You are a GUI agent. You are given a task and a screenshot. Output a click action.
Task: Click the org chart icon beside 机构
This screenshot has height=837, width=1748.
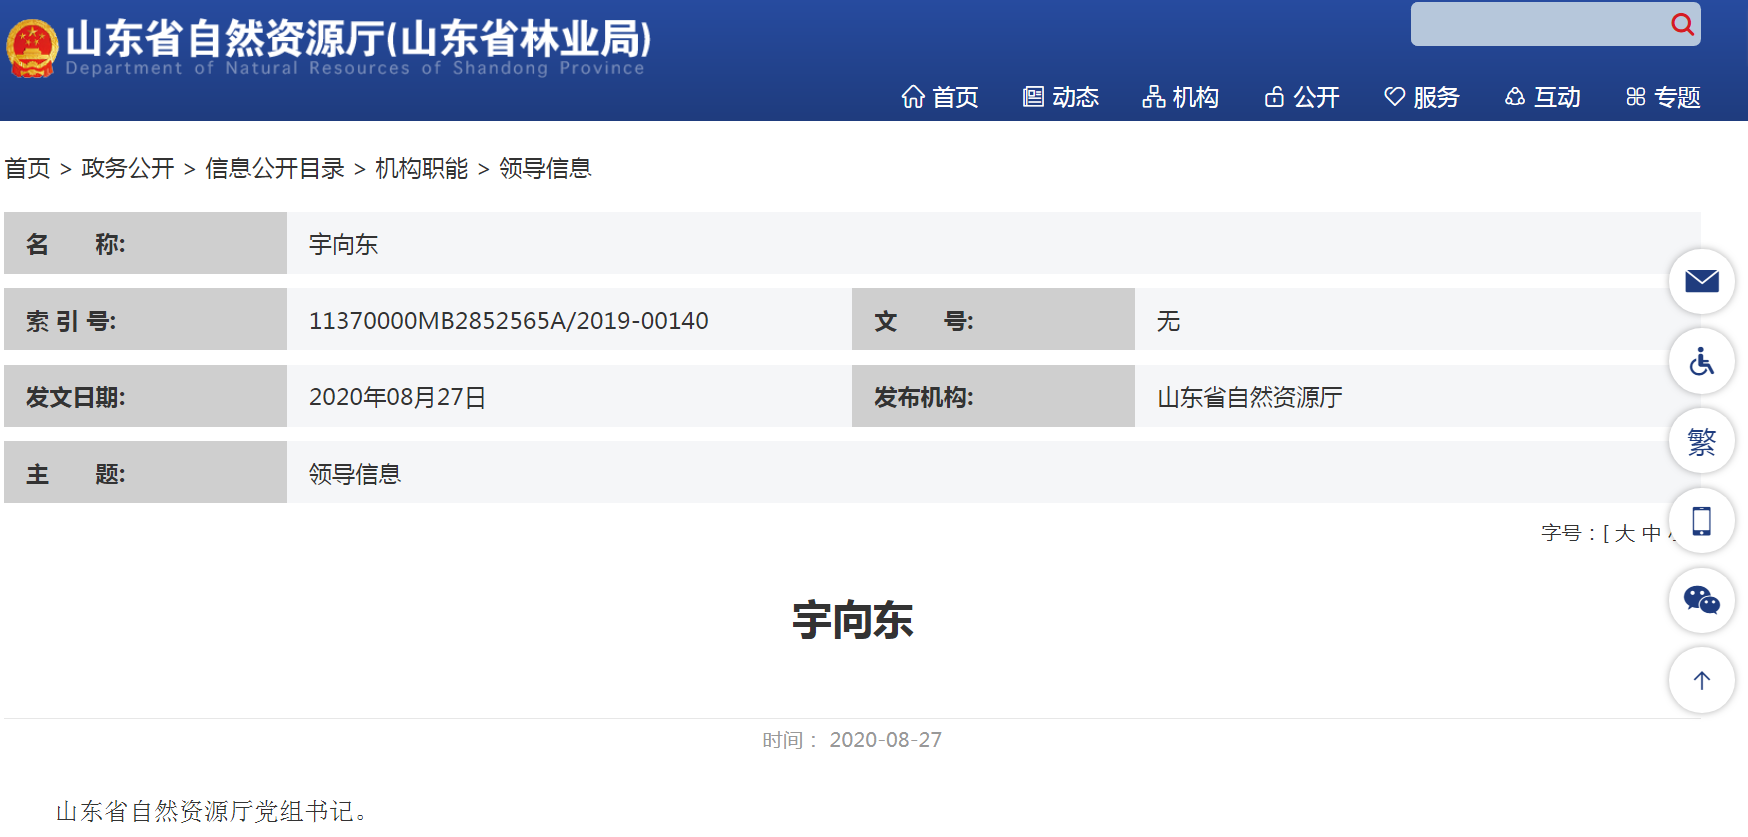pos(1154,97)
